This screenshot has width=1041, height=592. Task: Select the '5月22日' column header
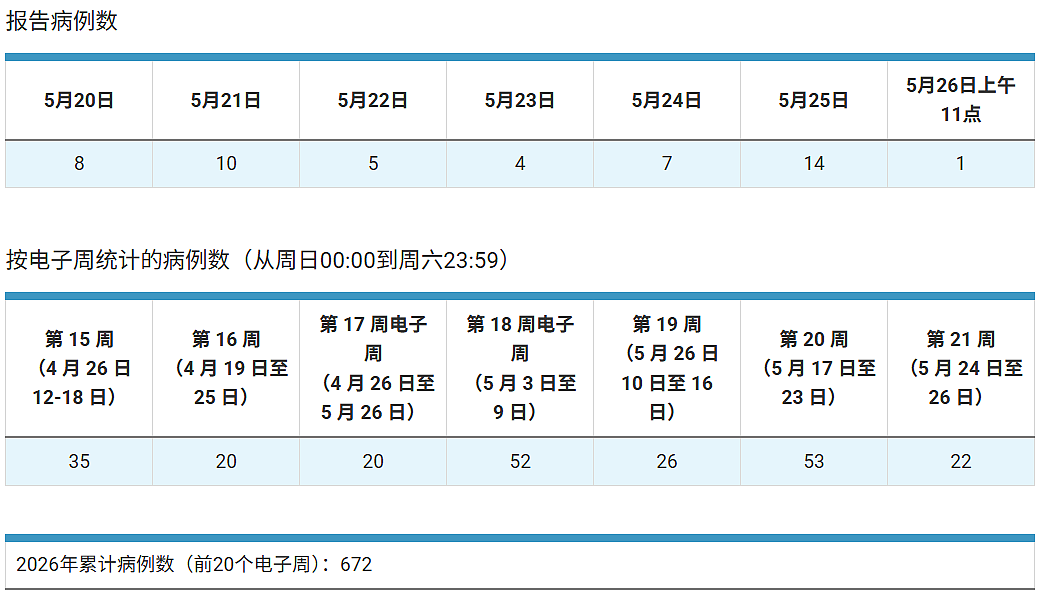pos(373,100)
